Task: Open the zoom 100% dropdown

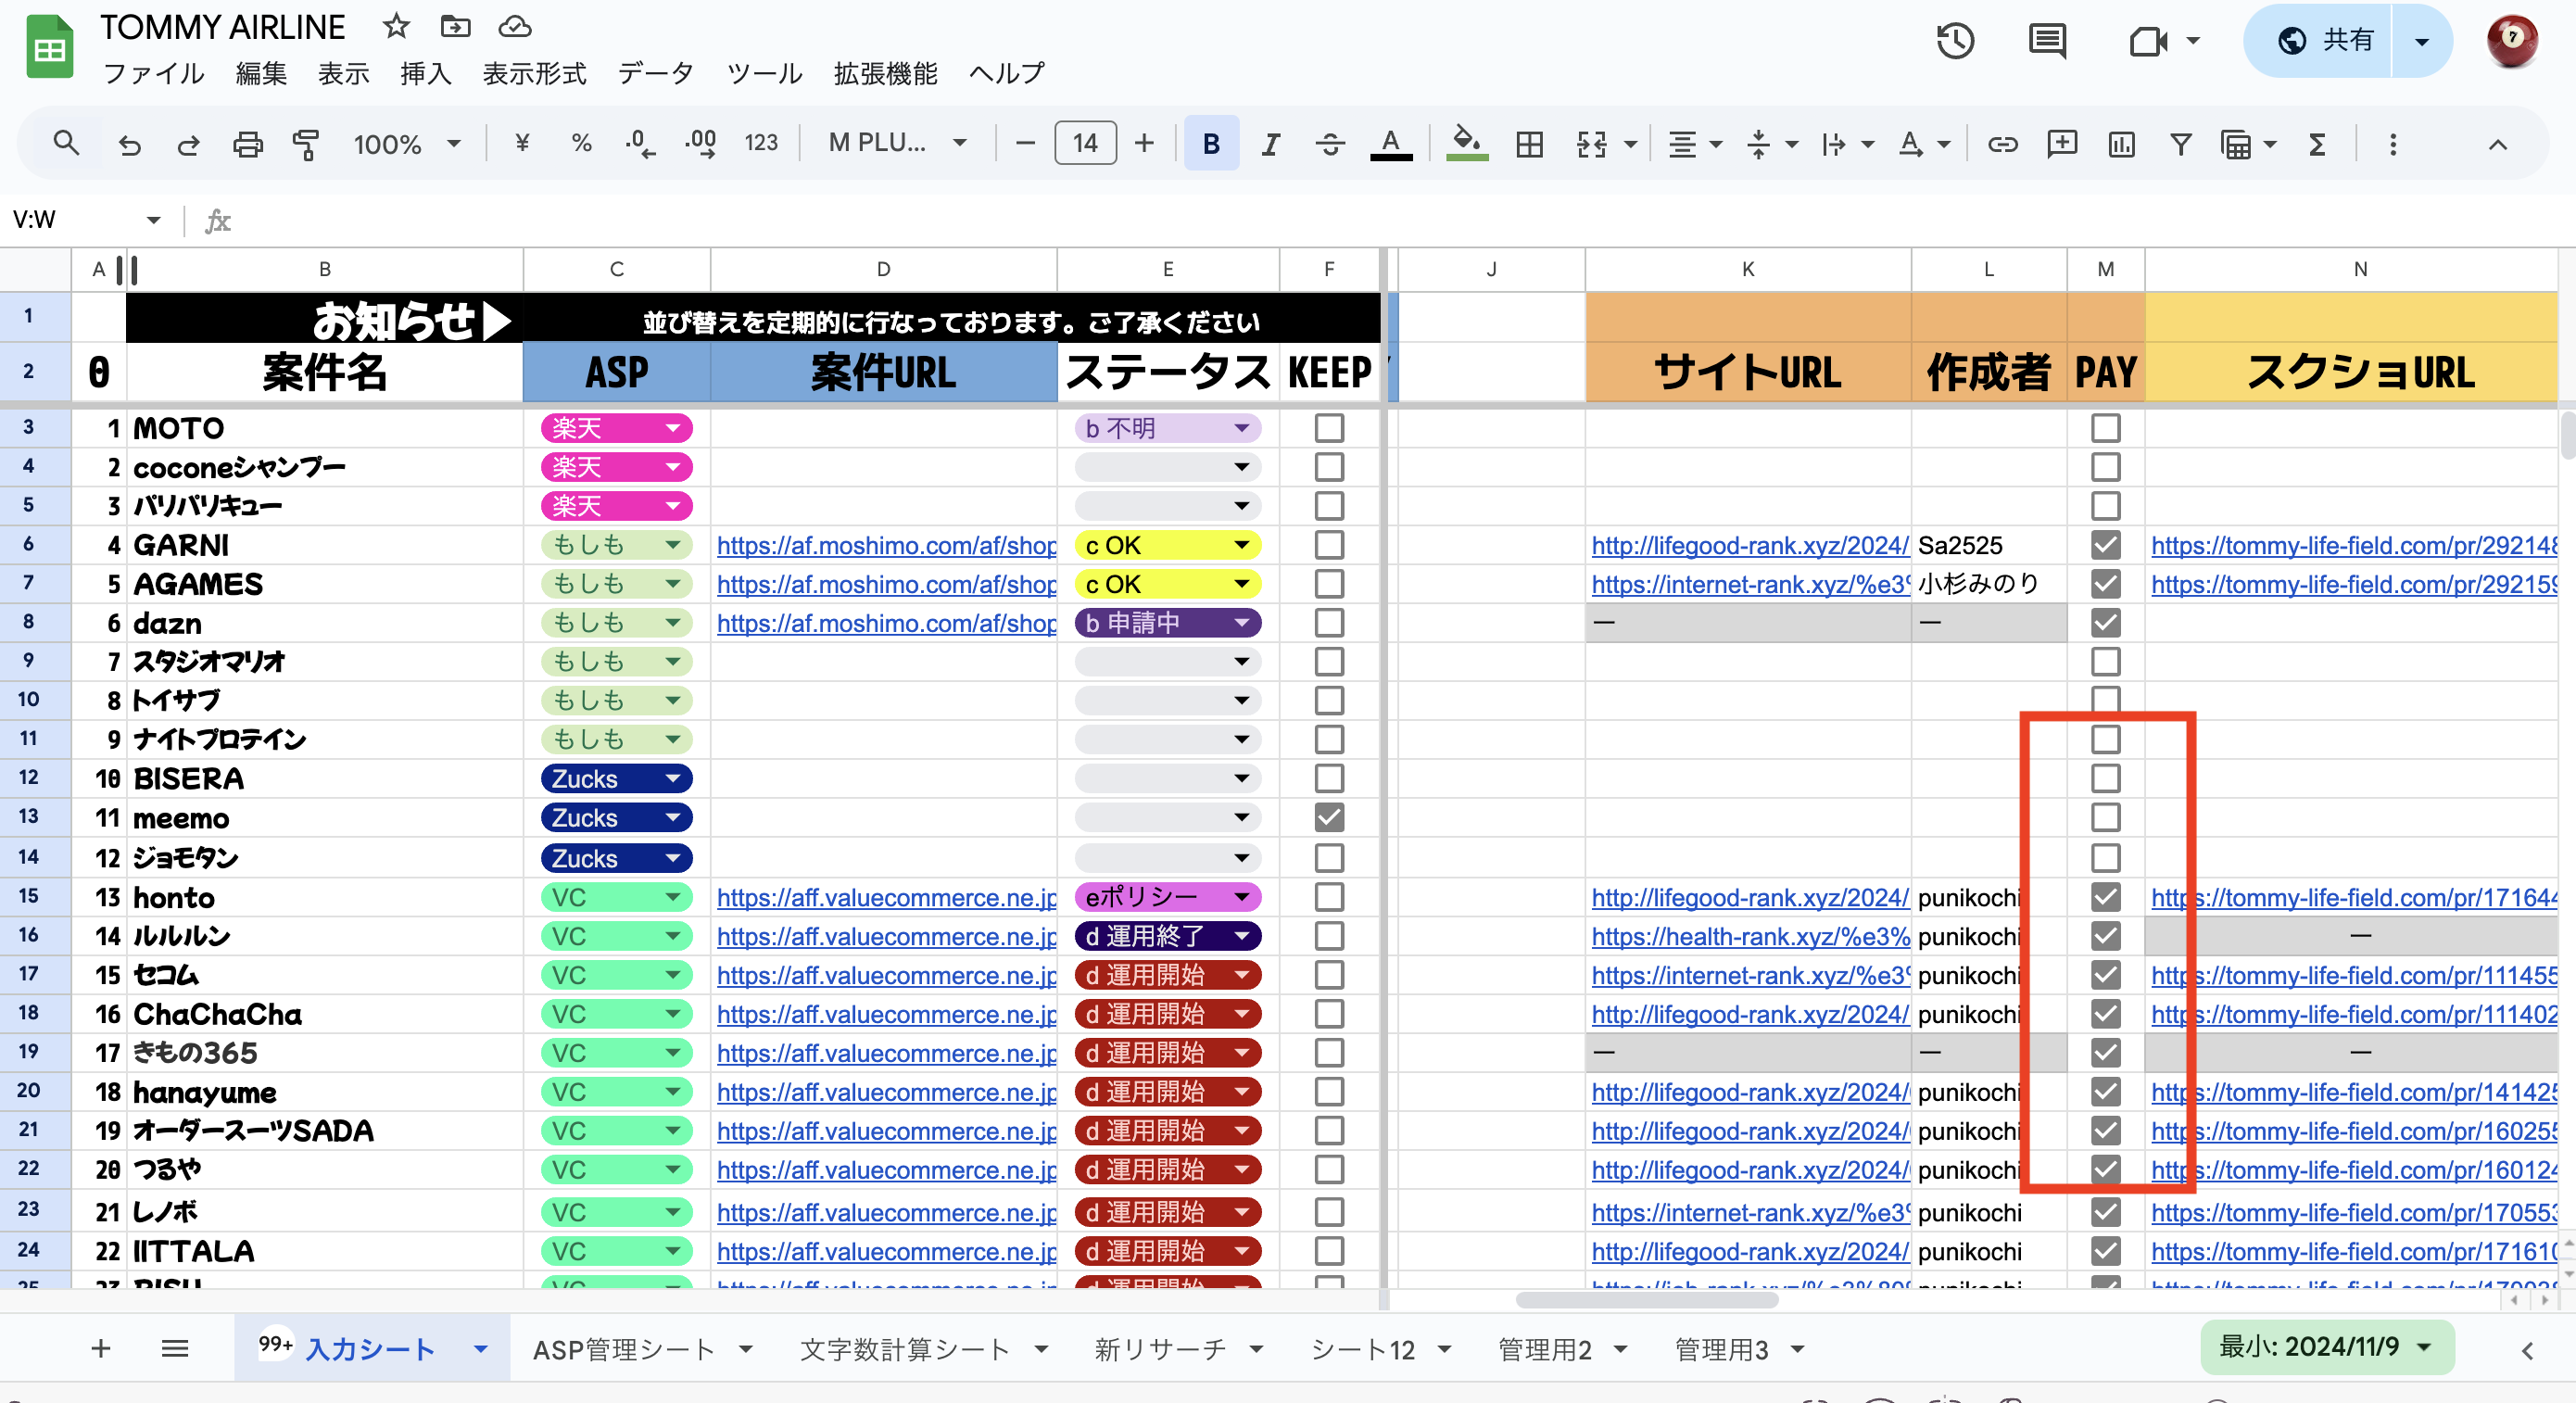Action: tap(407, 144)
